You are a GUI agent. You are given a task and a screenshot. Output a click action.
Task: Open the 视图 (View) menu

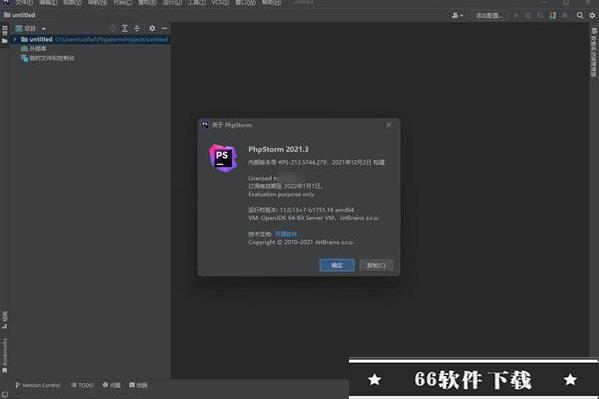pos(73,2)
